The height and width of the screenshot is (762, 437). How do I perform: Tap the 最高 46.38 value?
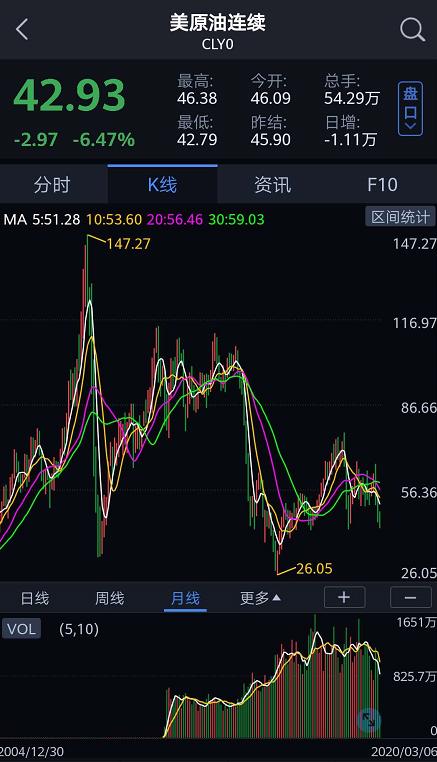(197, 99)
